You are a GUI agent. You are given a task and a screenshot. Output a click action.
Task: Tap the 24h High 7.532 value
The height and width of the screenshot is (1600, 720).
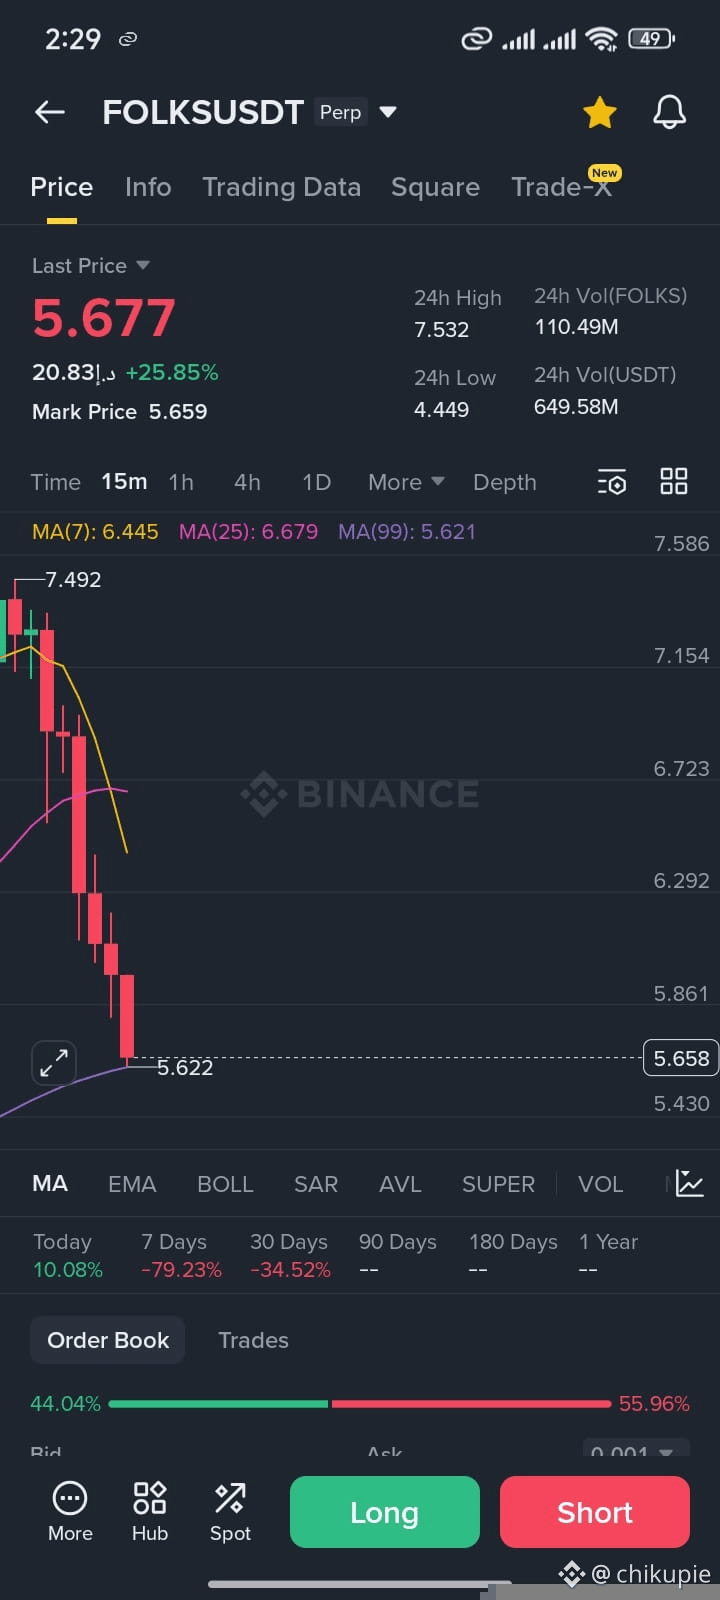tap(442, 329)
